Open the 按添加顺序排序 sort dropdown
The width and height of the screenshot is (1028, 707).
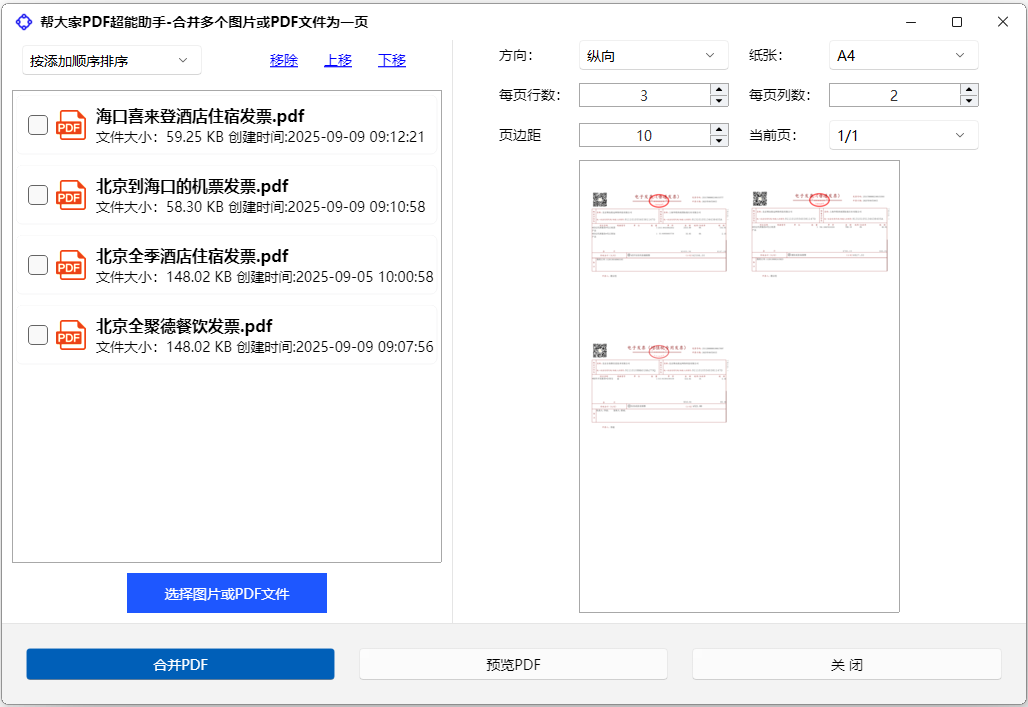point(111,61)
